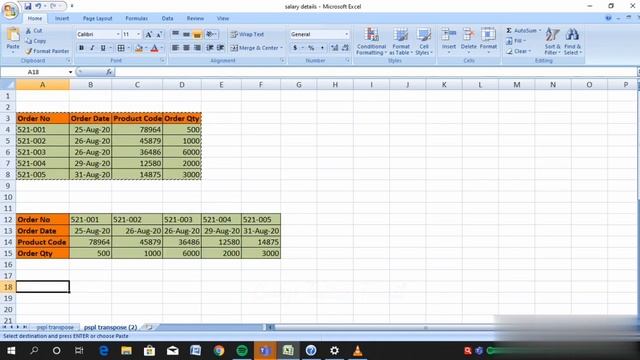
Task: Switch to the Data tab
Action: click(x=167, y=18)
